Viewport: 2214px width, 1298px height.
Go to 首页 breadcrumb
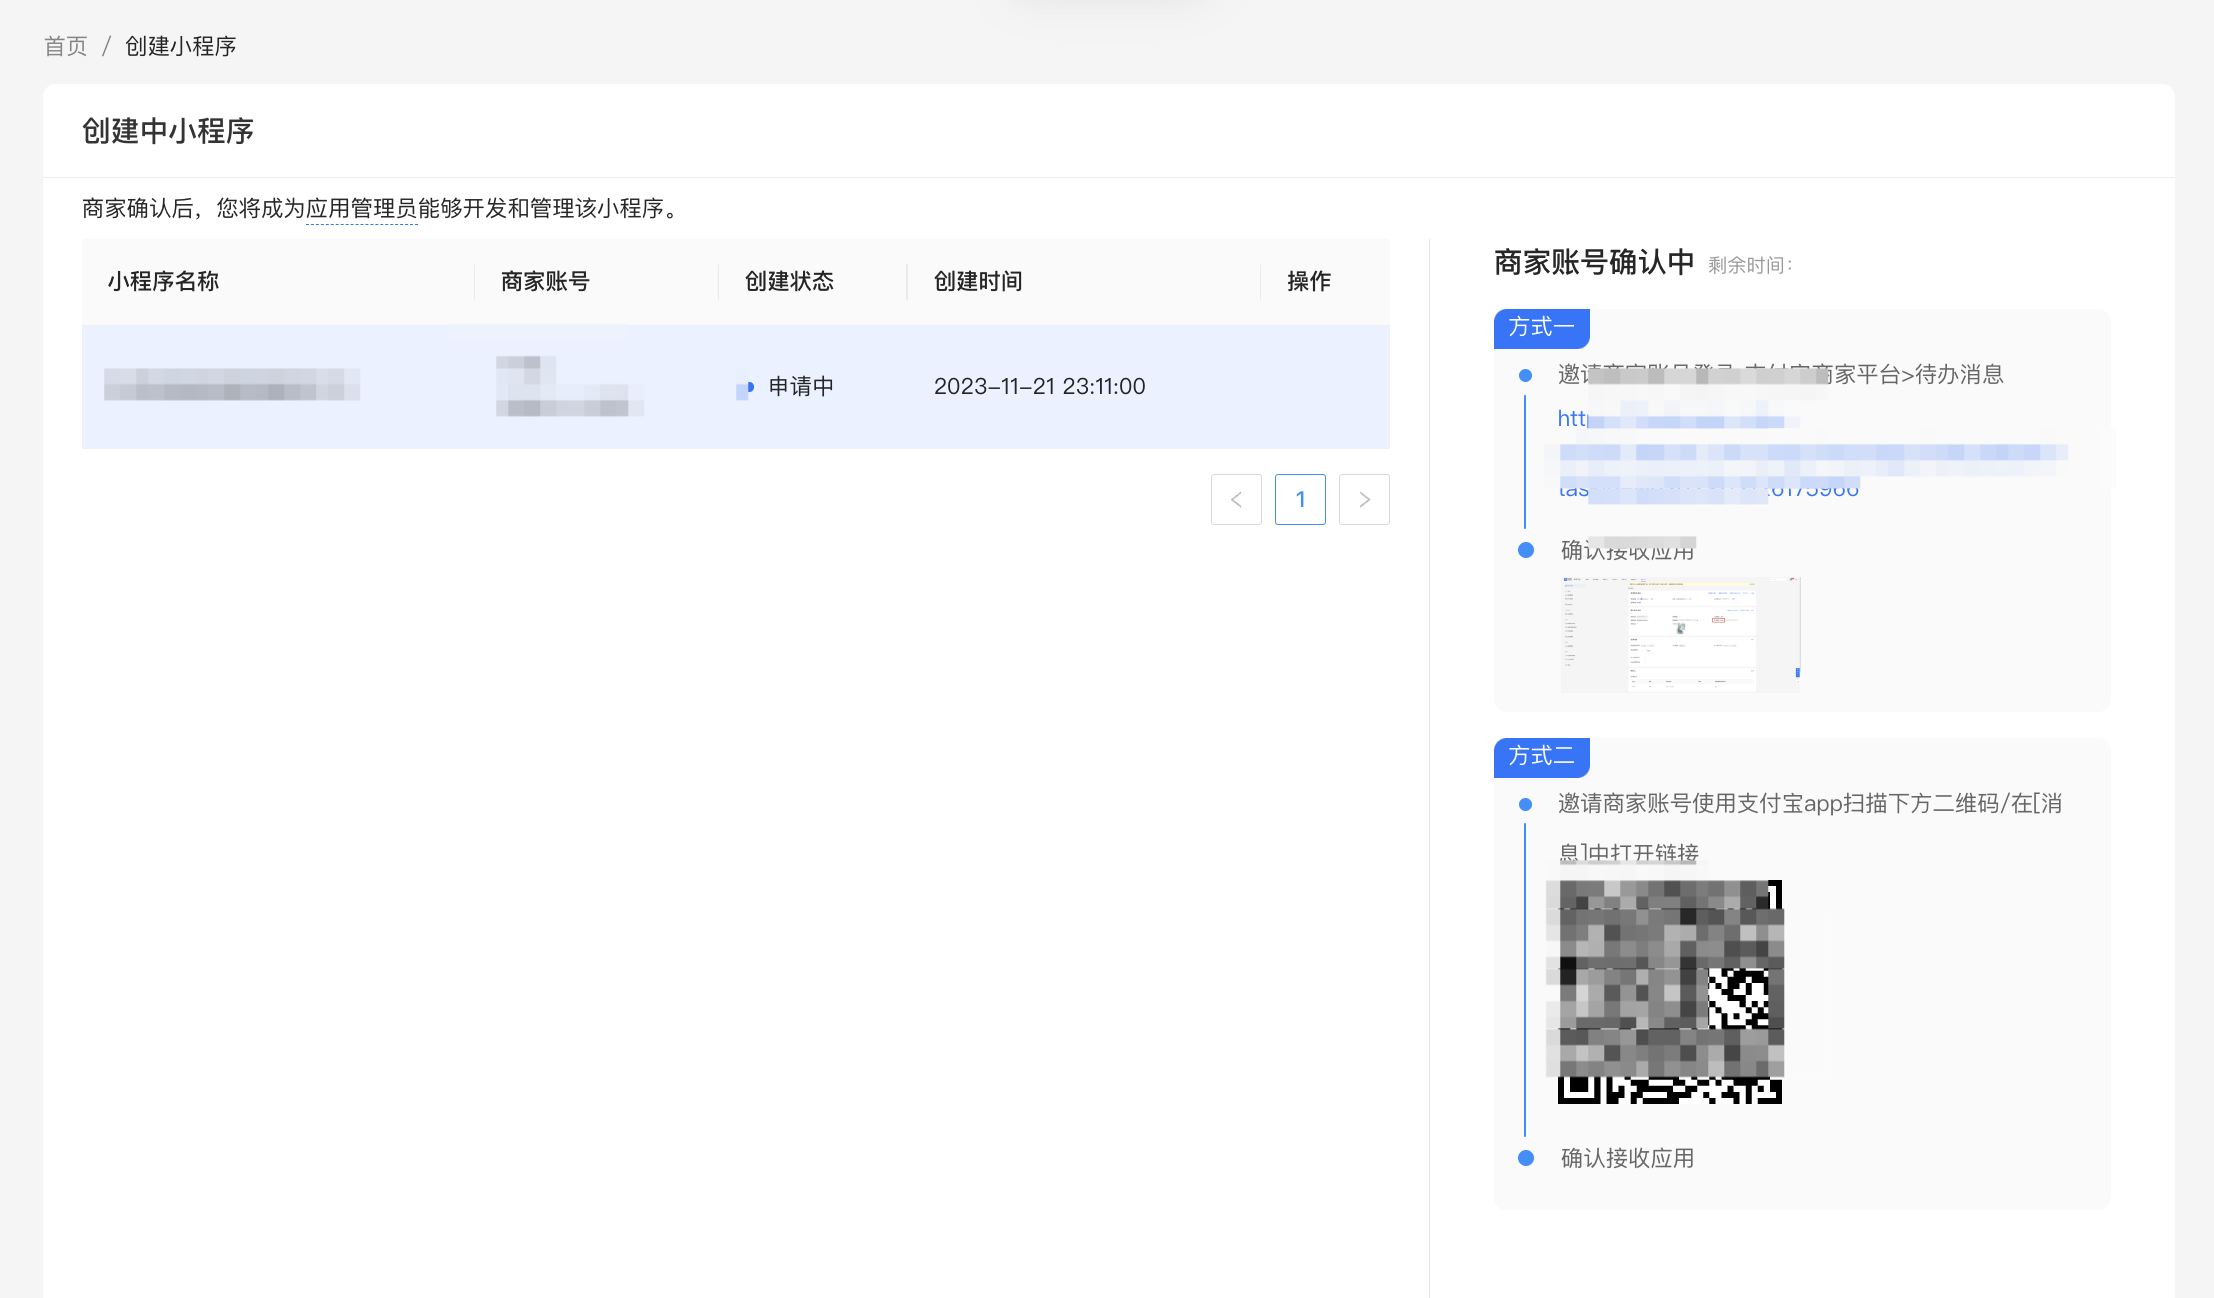tap(66, 46)
